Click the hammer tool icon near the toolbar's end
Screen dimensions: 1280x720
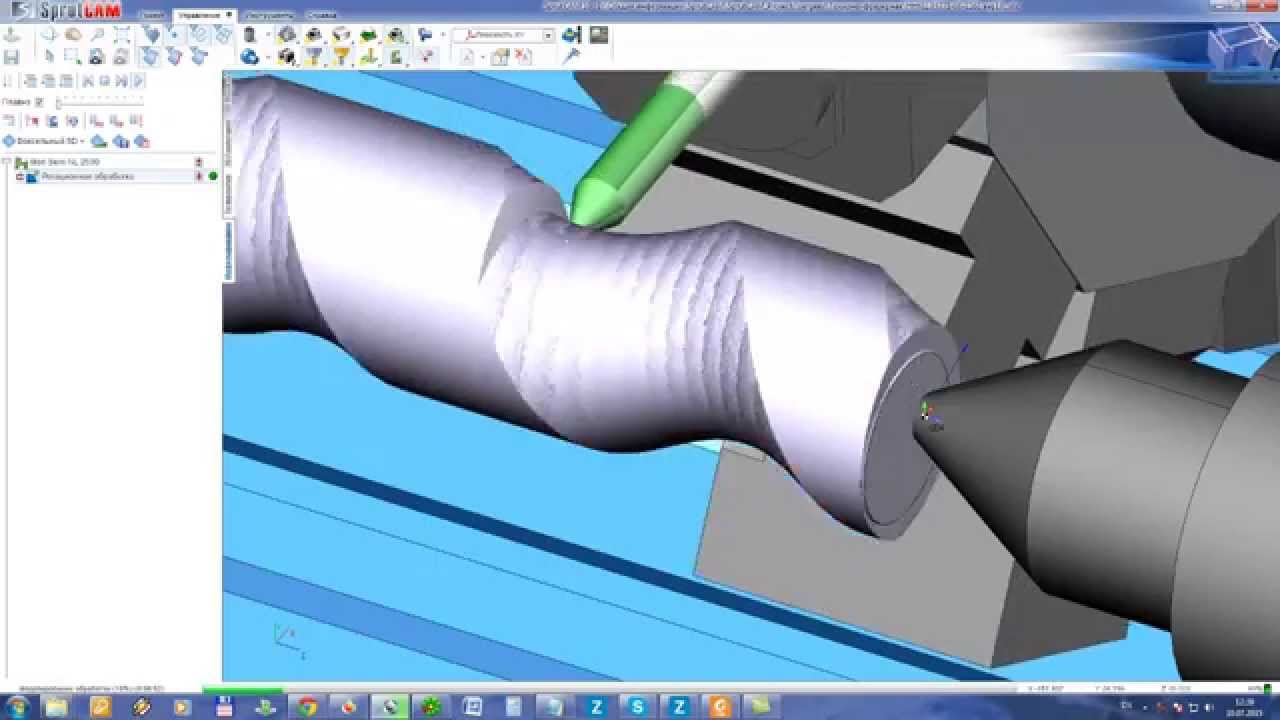(x=572, y=57)
